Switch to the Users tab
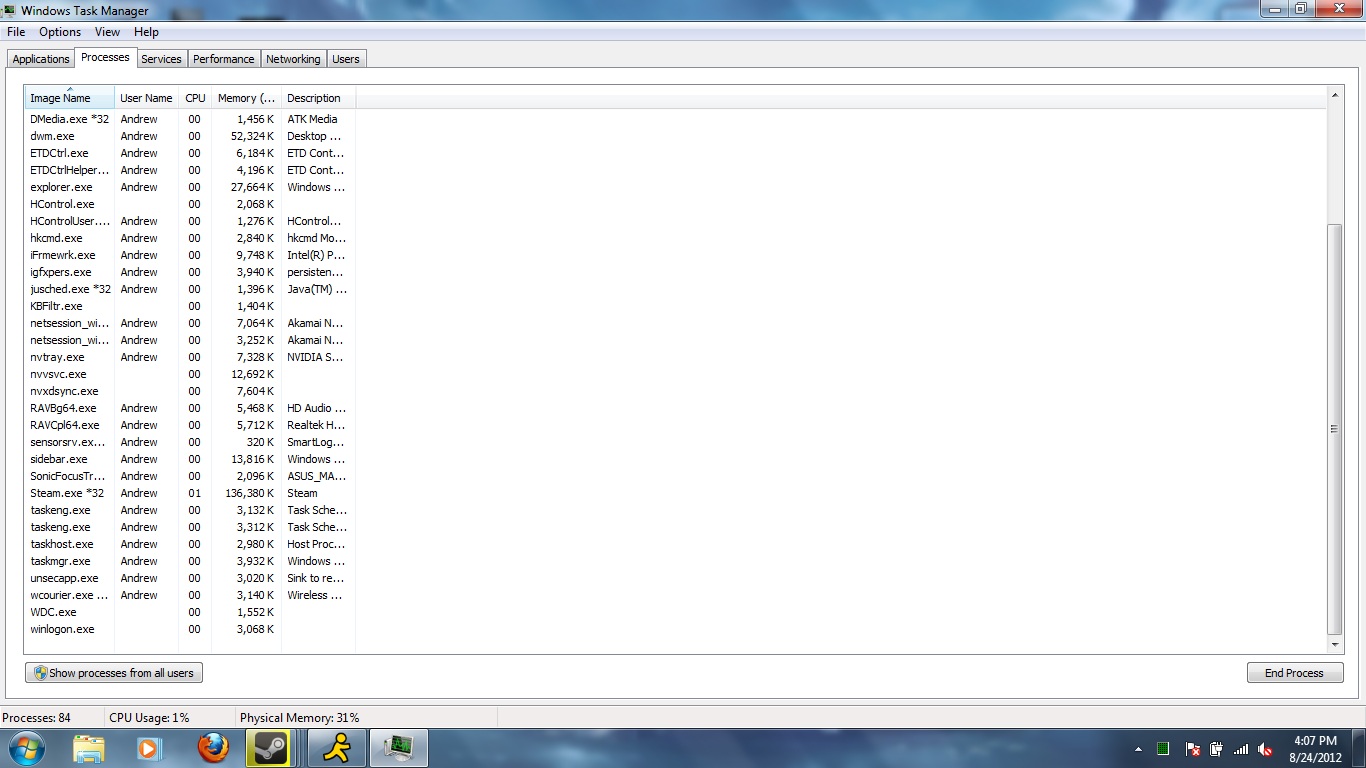This screenshot has height=768, width=1366. tap(346, 59)
